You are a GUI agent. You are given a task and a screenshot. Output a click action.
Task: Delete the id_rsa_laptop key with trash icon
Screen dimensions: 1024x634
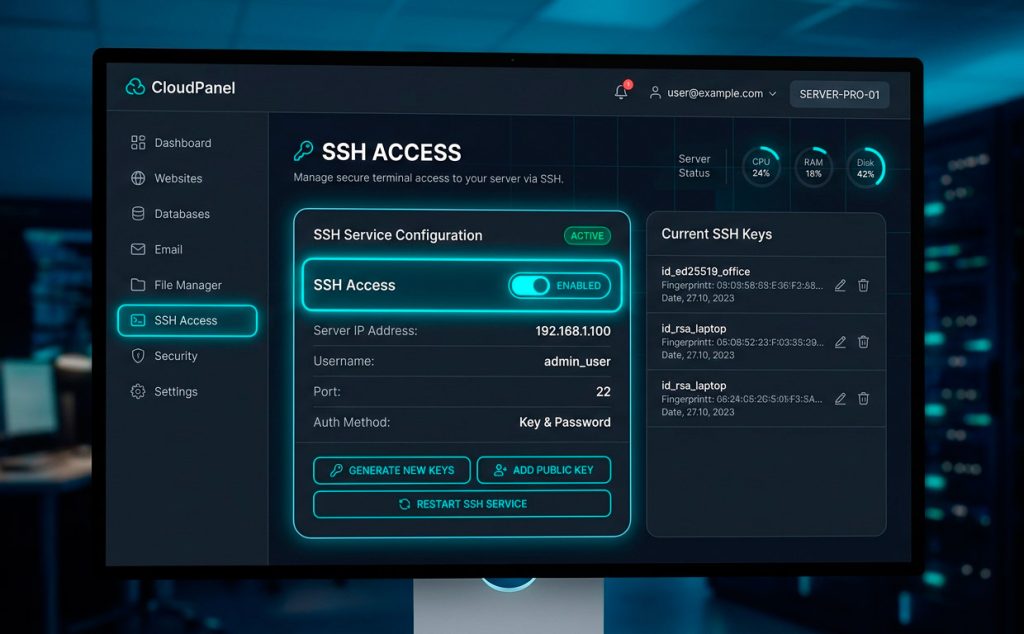click(863, 342)
